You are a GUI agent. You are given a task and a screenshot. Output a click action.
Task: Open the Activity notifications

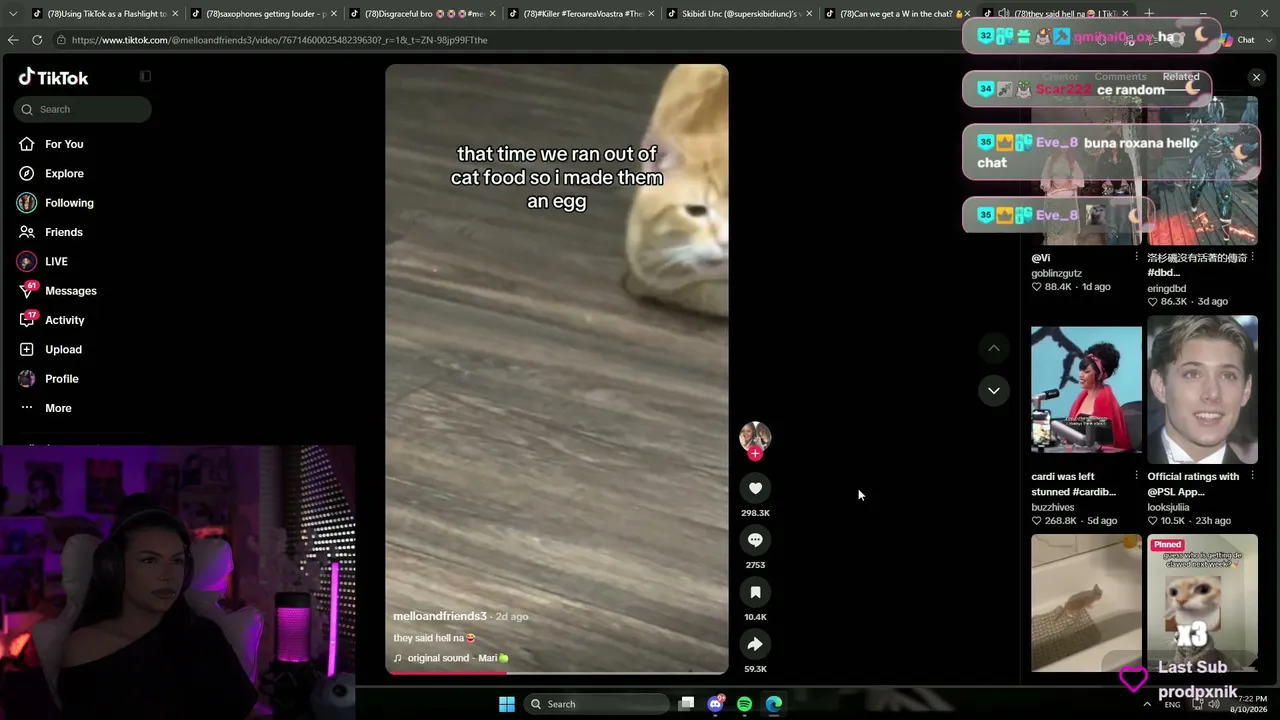point(64,320)
